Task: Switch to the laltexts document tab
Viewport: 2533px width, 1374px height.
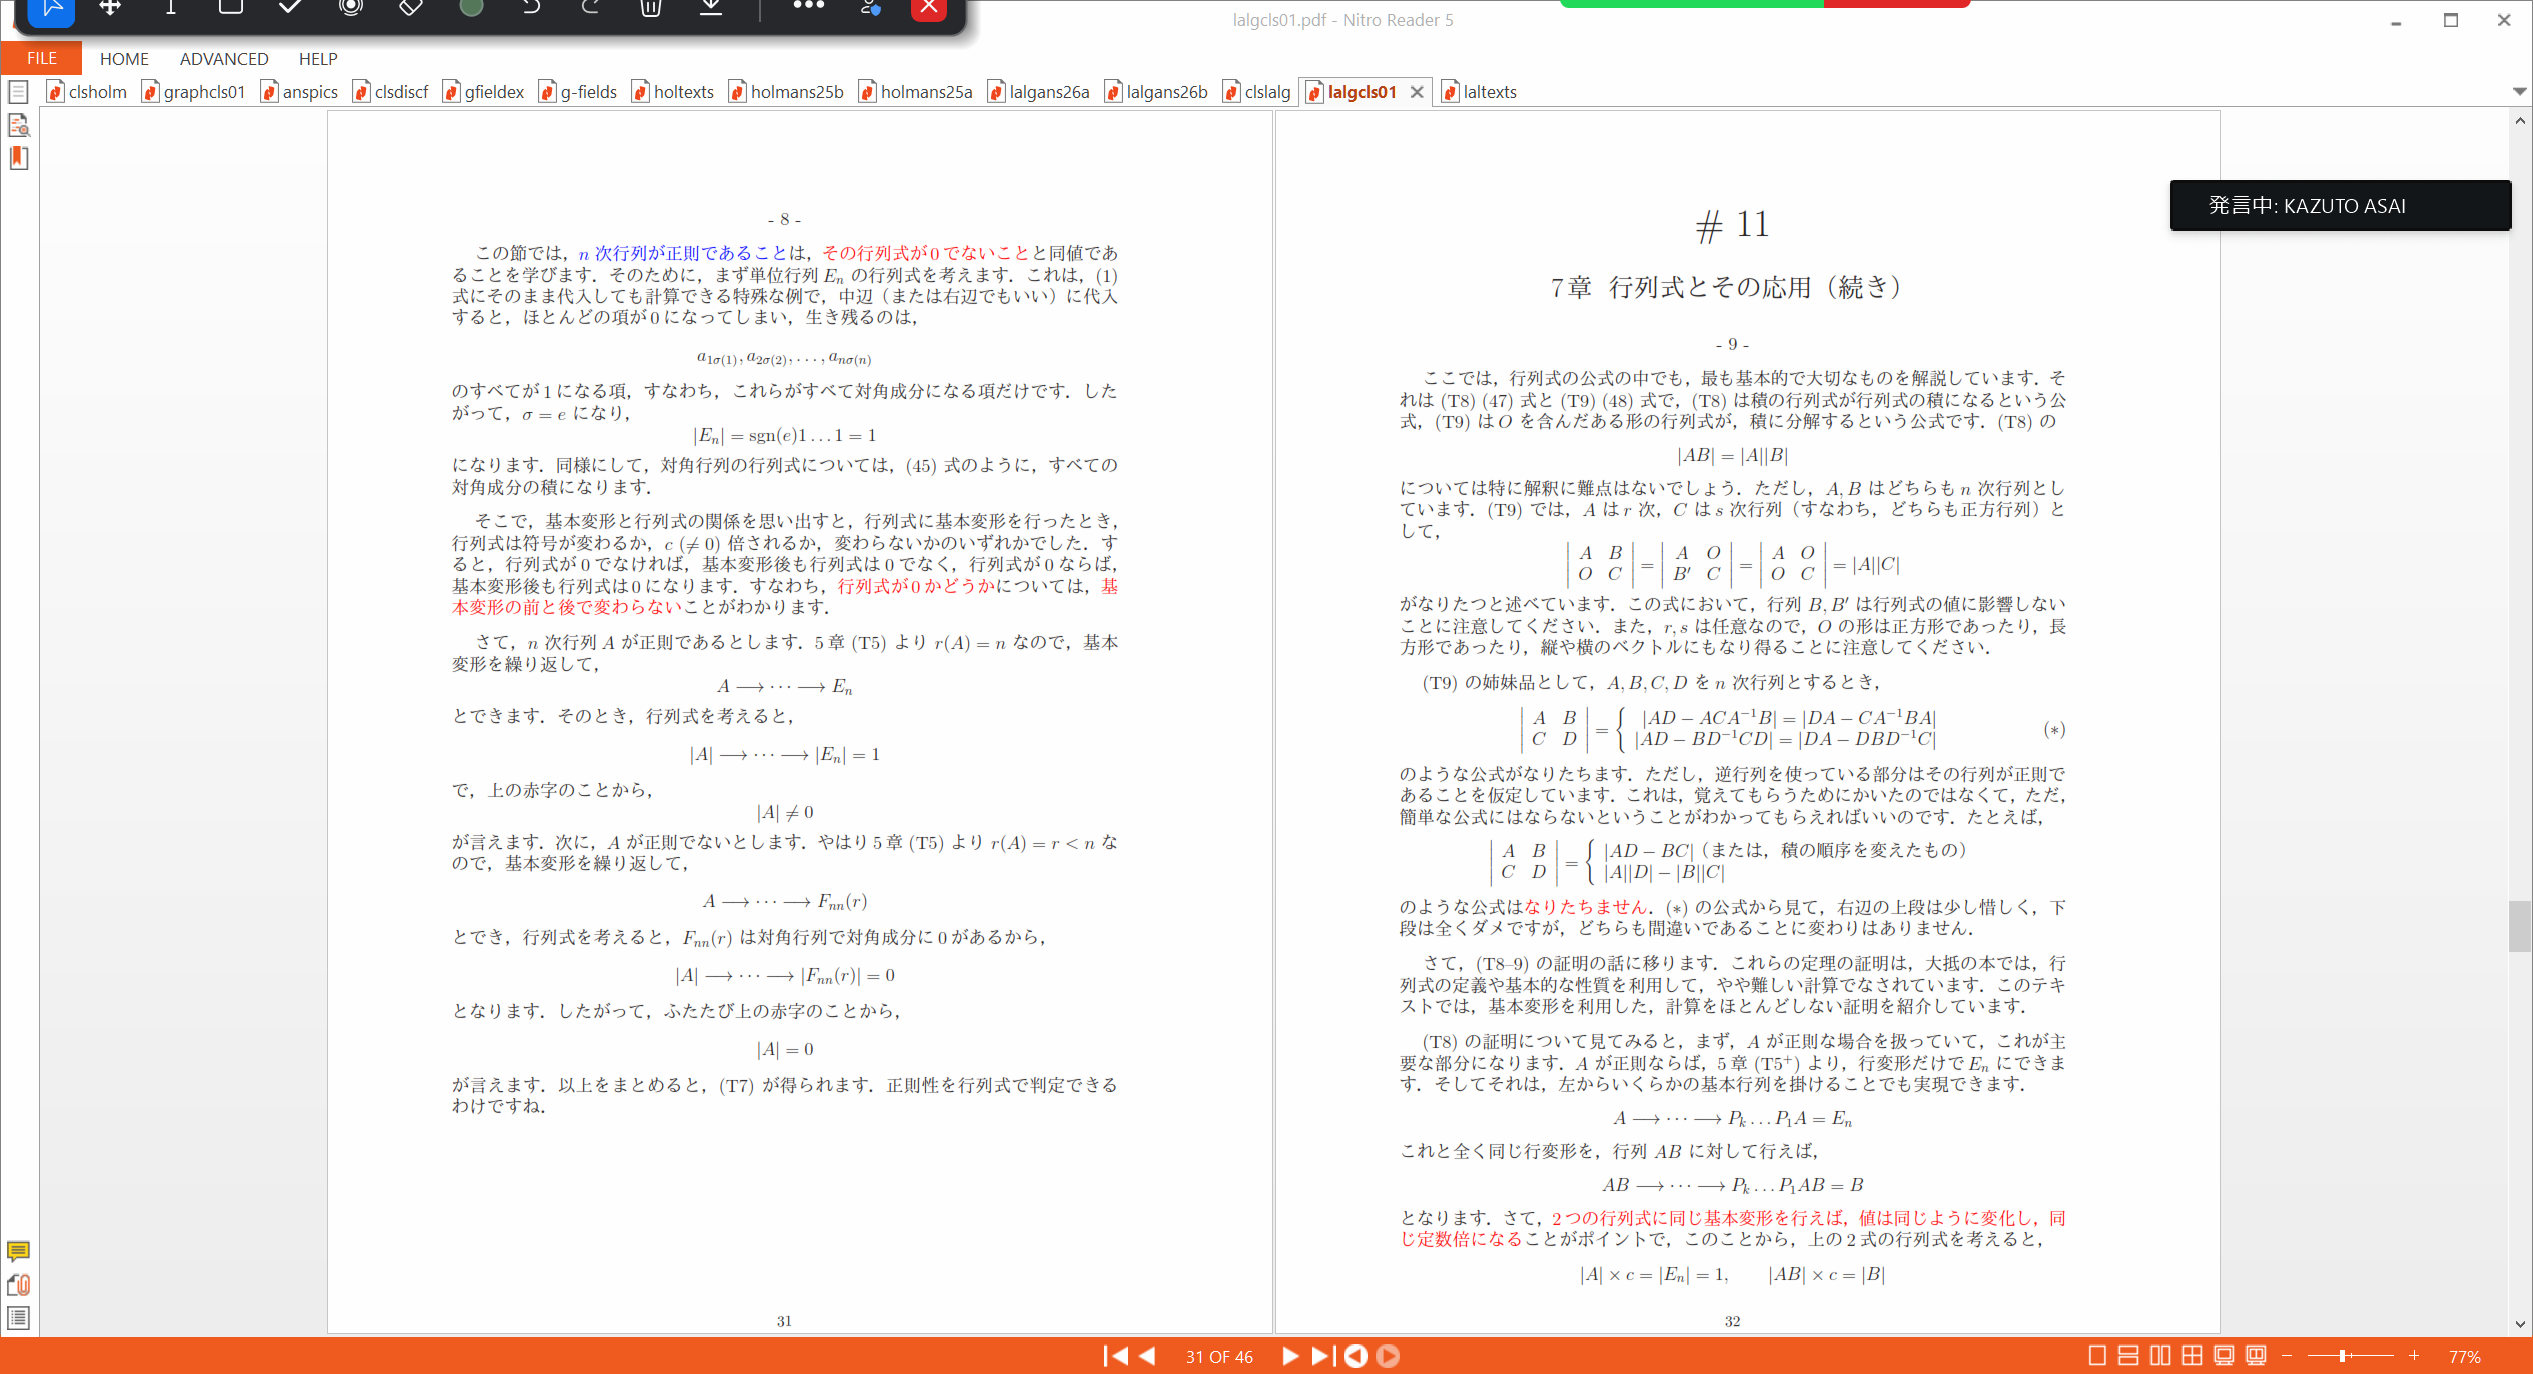Action: (x=1480, y=92)
